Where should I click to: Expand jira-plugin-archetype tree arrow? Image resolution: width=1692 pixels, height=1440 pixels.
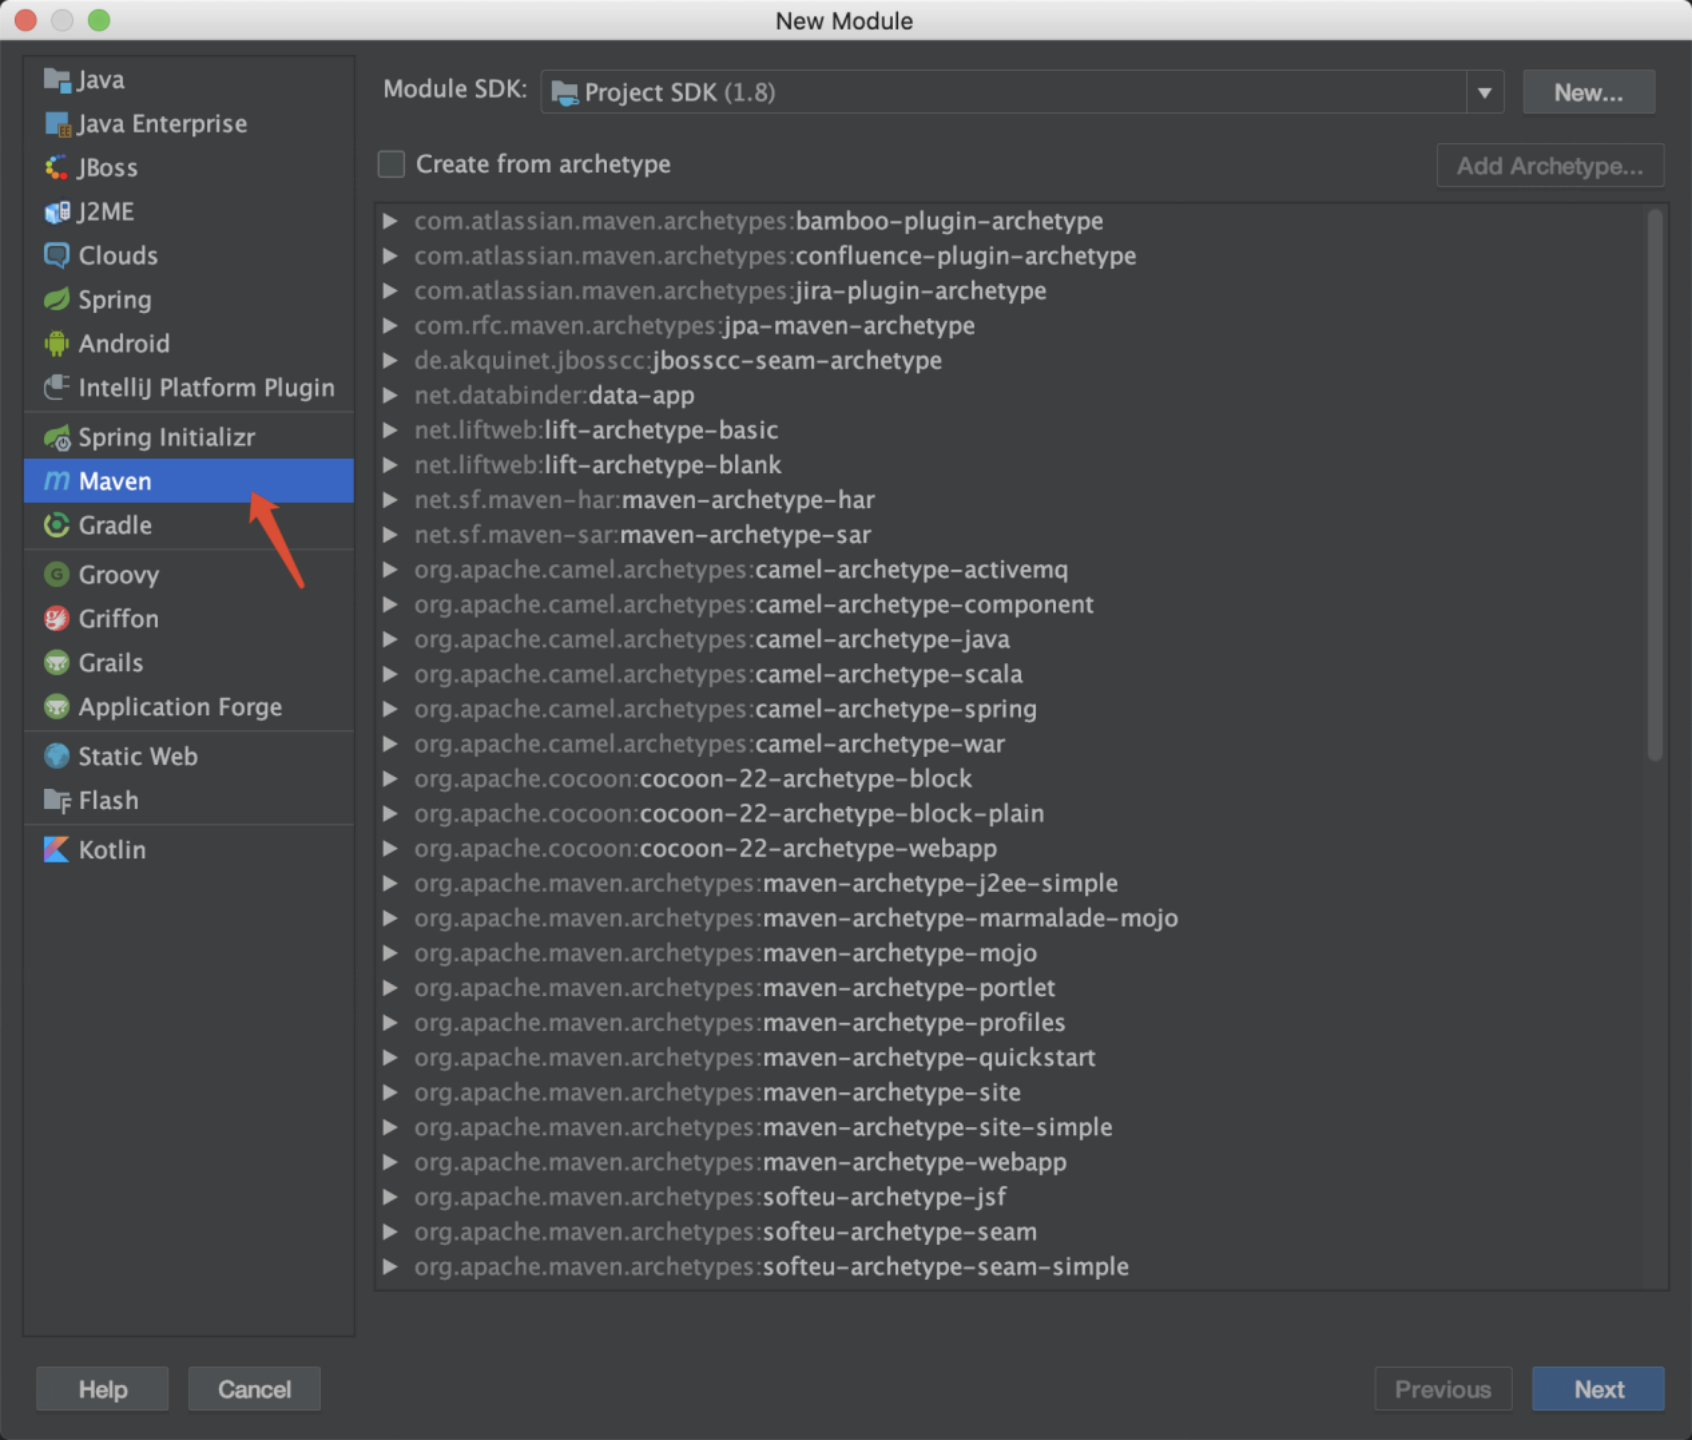[390, 291]
